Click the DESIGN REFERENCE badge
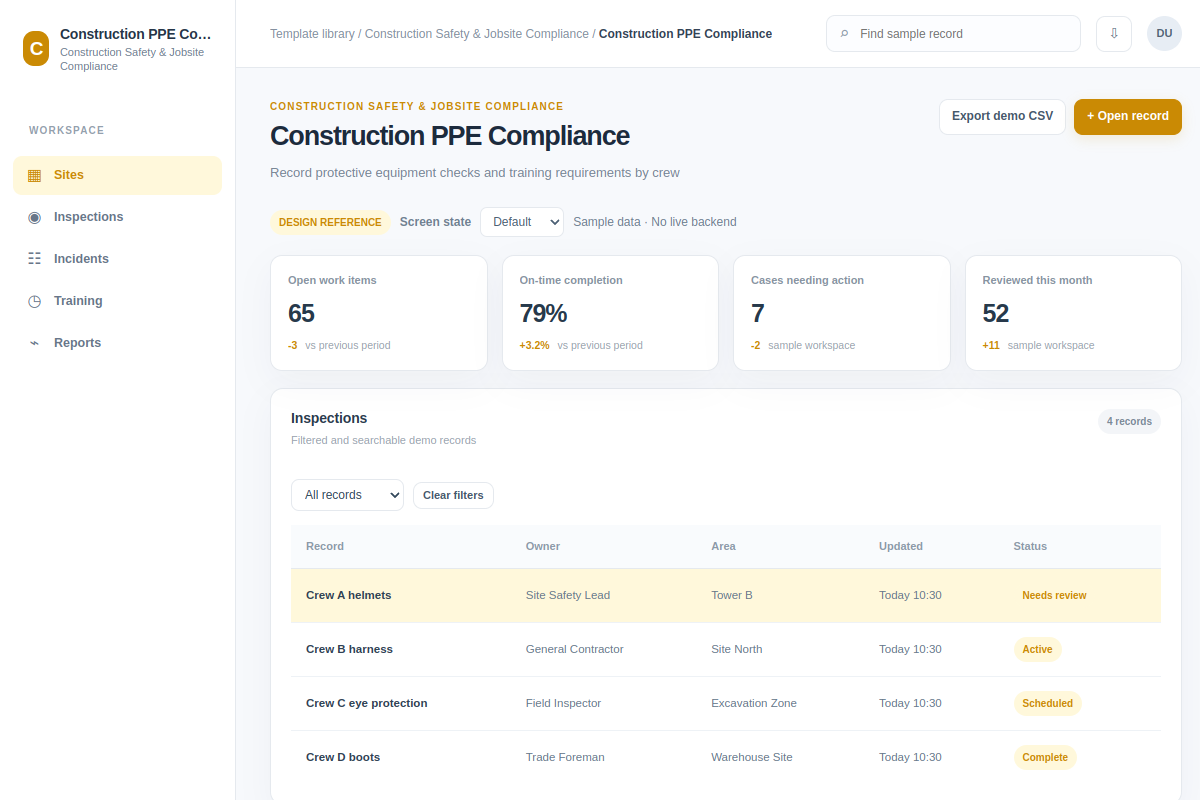Viewport: 1200px width, 800px height. [x=330, y=222]
